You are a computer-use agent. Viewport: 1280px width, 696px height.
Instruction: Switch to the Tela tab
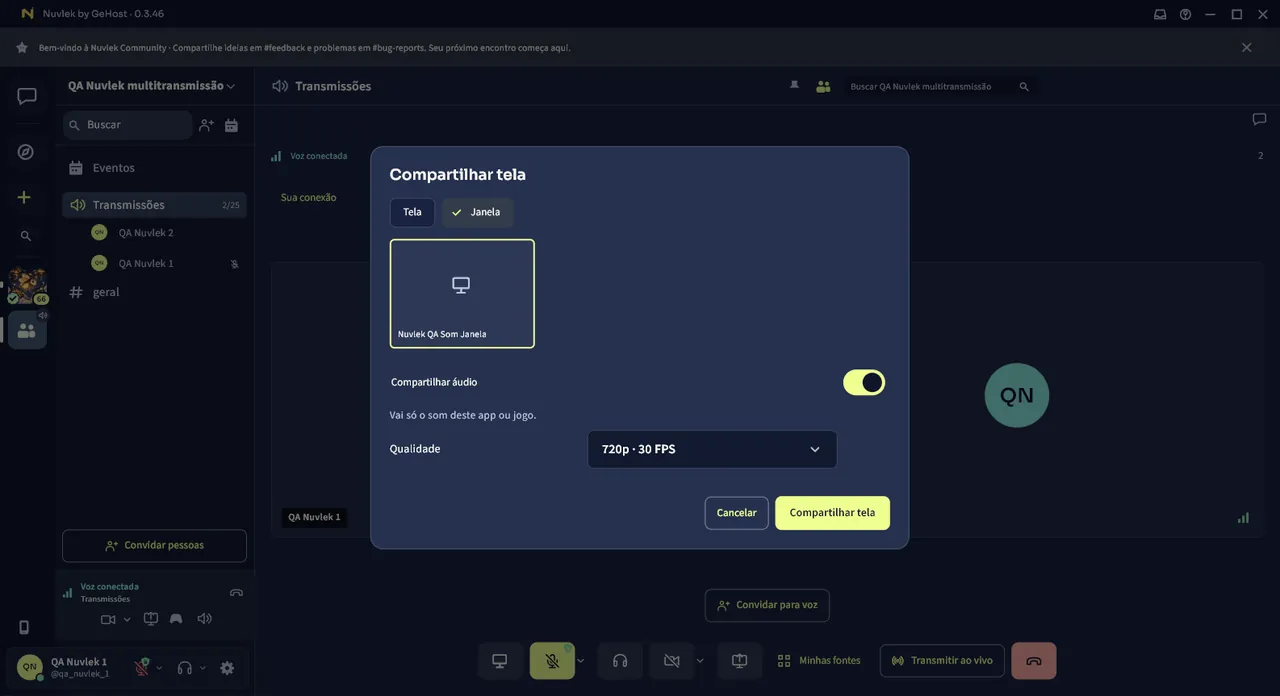[x=412, y=212]
